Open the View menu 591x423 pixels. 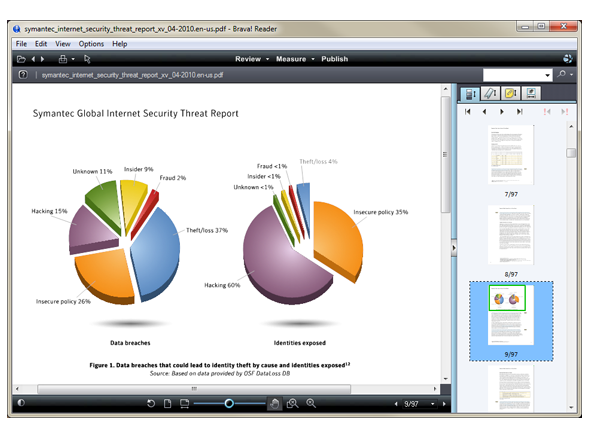[63, 44]
